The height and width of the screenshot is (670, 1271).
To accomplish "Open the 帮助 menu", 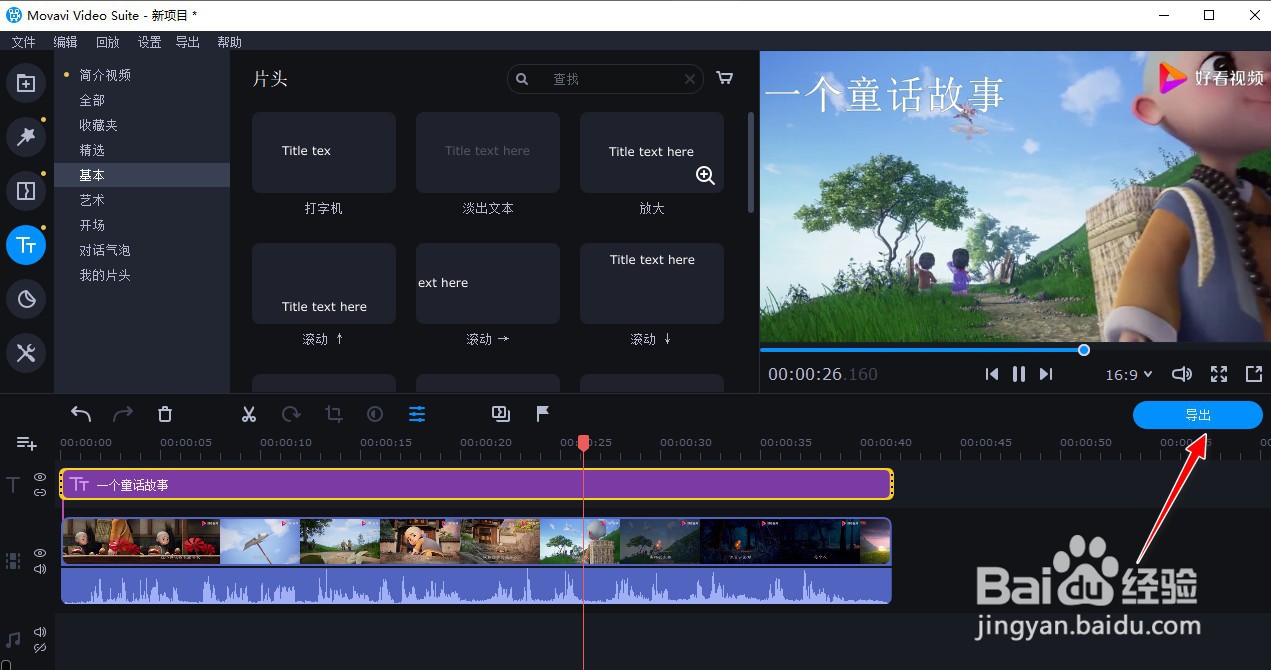I will click(x=230, y=42).
